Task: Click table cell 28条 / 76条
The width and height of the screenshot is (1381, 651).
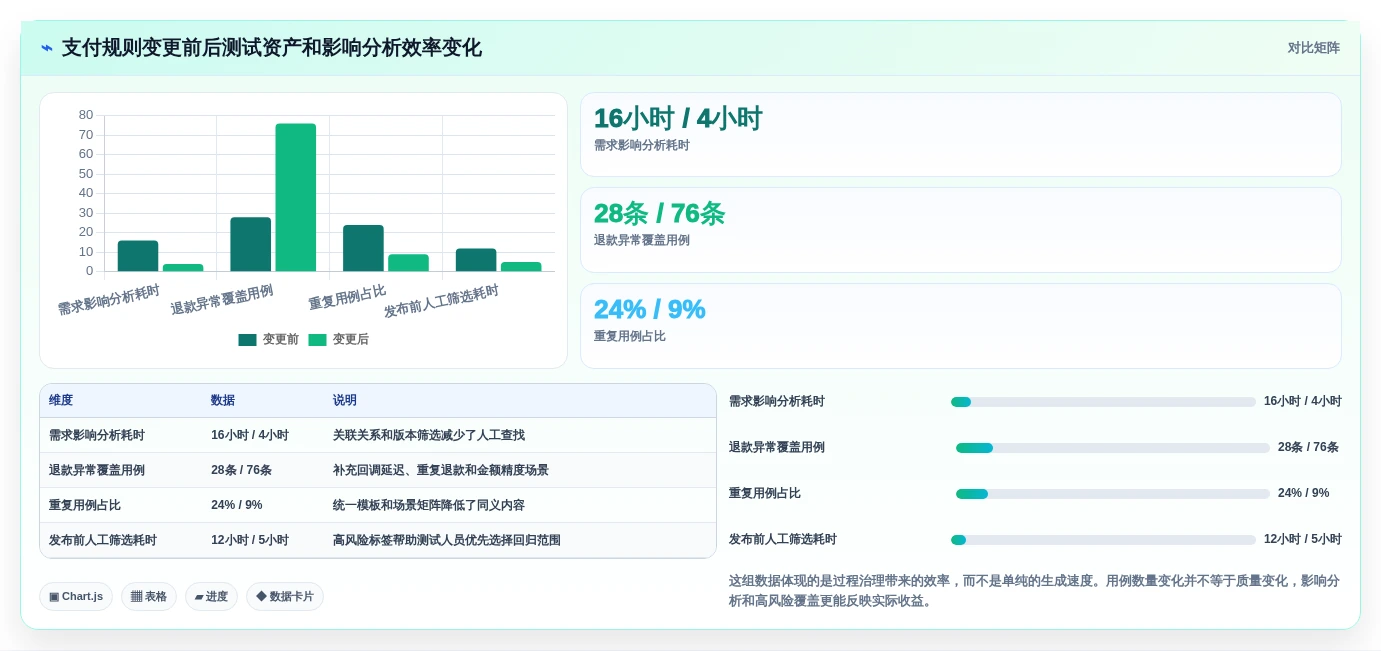Action: click(x=263, y=470)
